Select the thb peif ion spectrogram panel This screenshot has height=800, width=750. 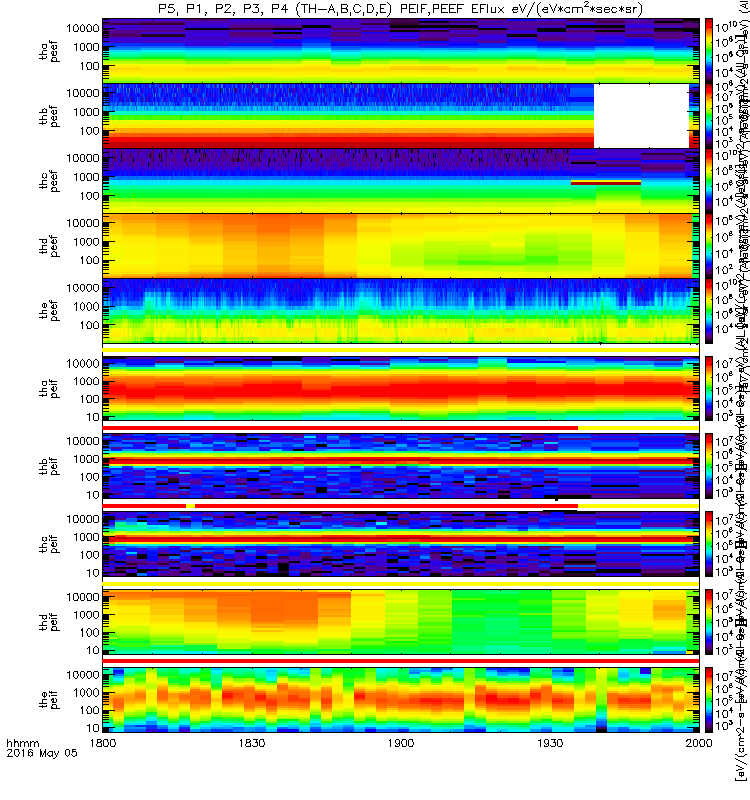point(401,466)
